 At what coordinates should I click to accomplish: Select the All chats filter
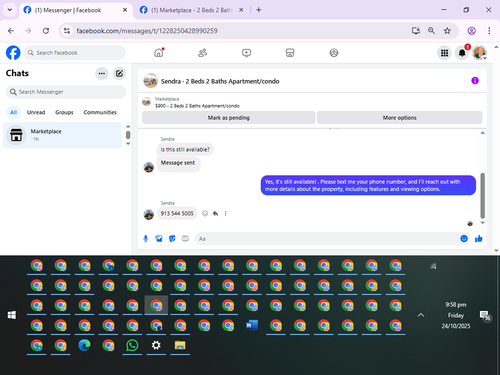click(x=13, y=112)
